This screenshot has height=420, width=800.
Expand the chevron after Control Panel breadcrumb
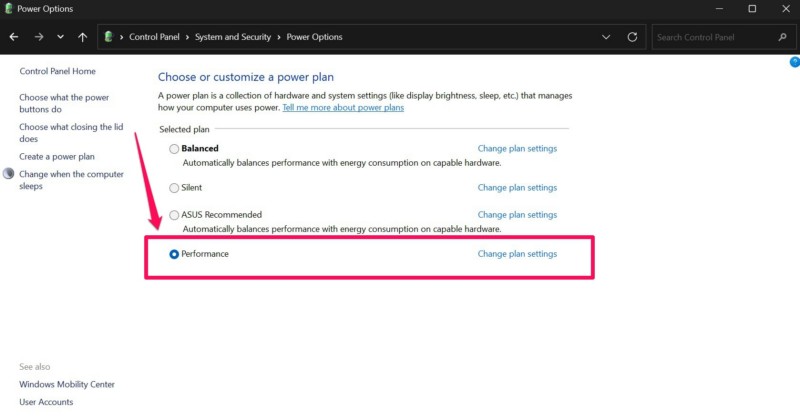[188, 37]
